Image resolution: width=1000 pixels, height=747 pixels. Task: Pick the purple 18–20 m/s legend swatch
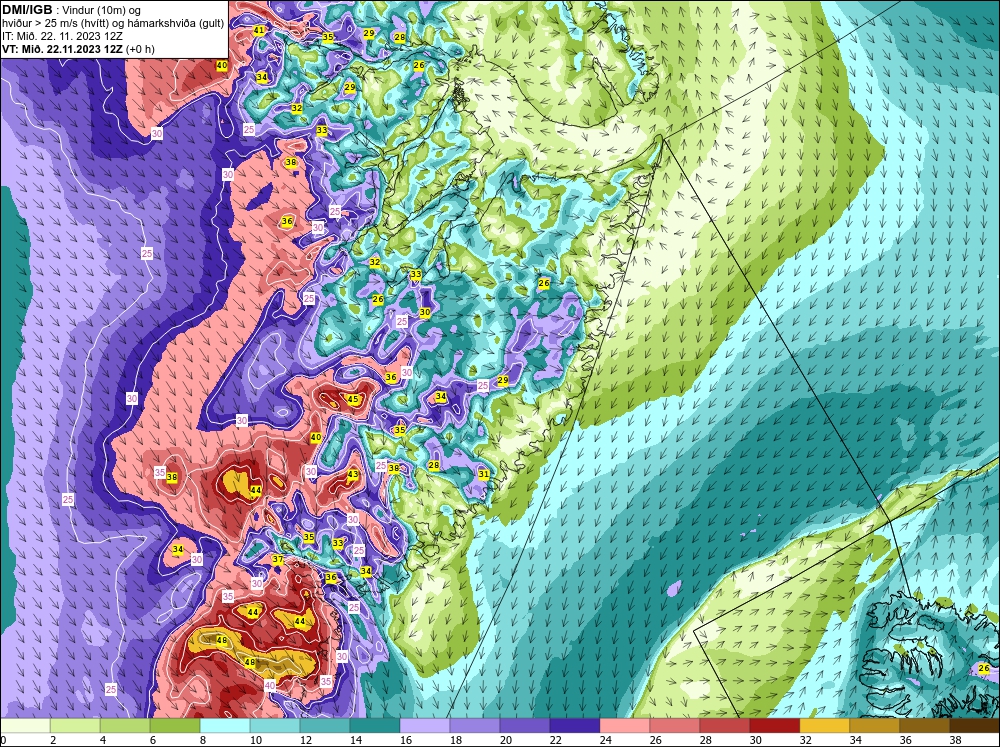(474, 725)
